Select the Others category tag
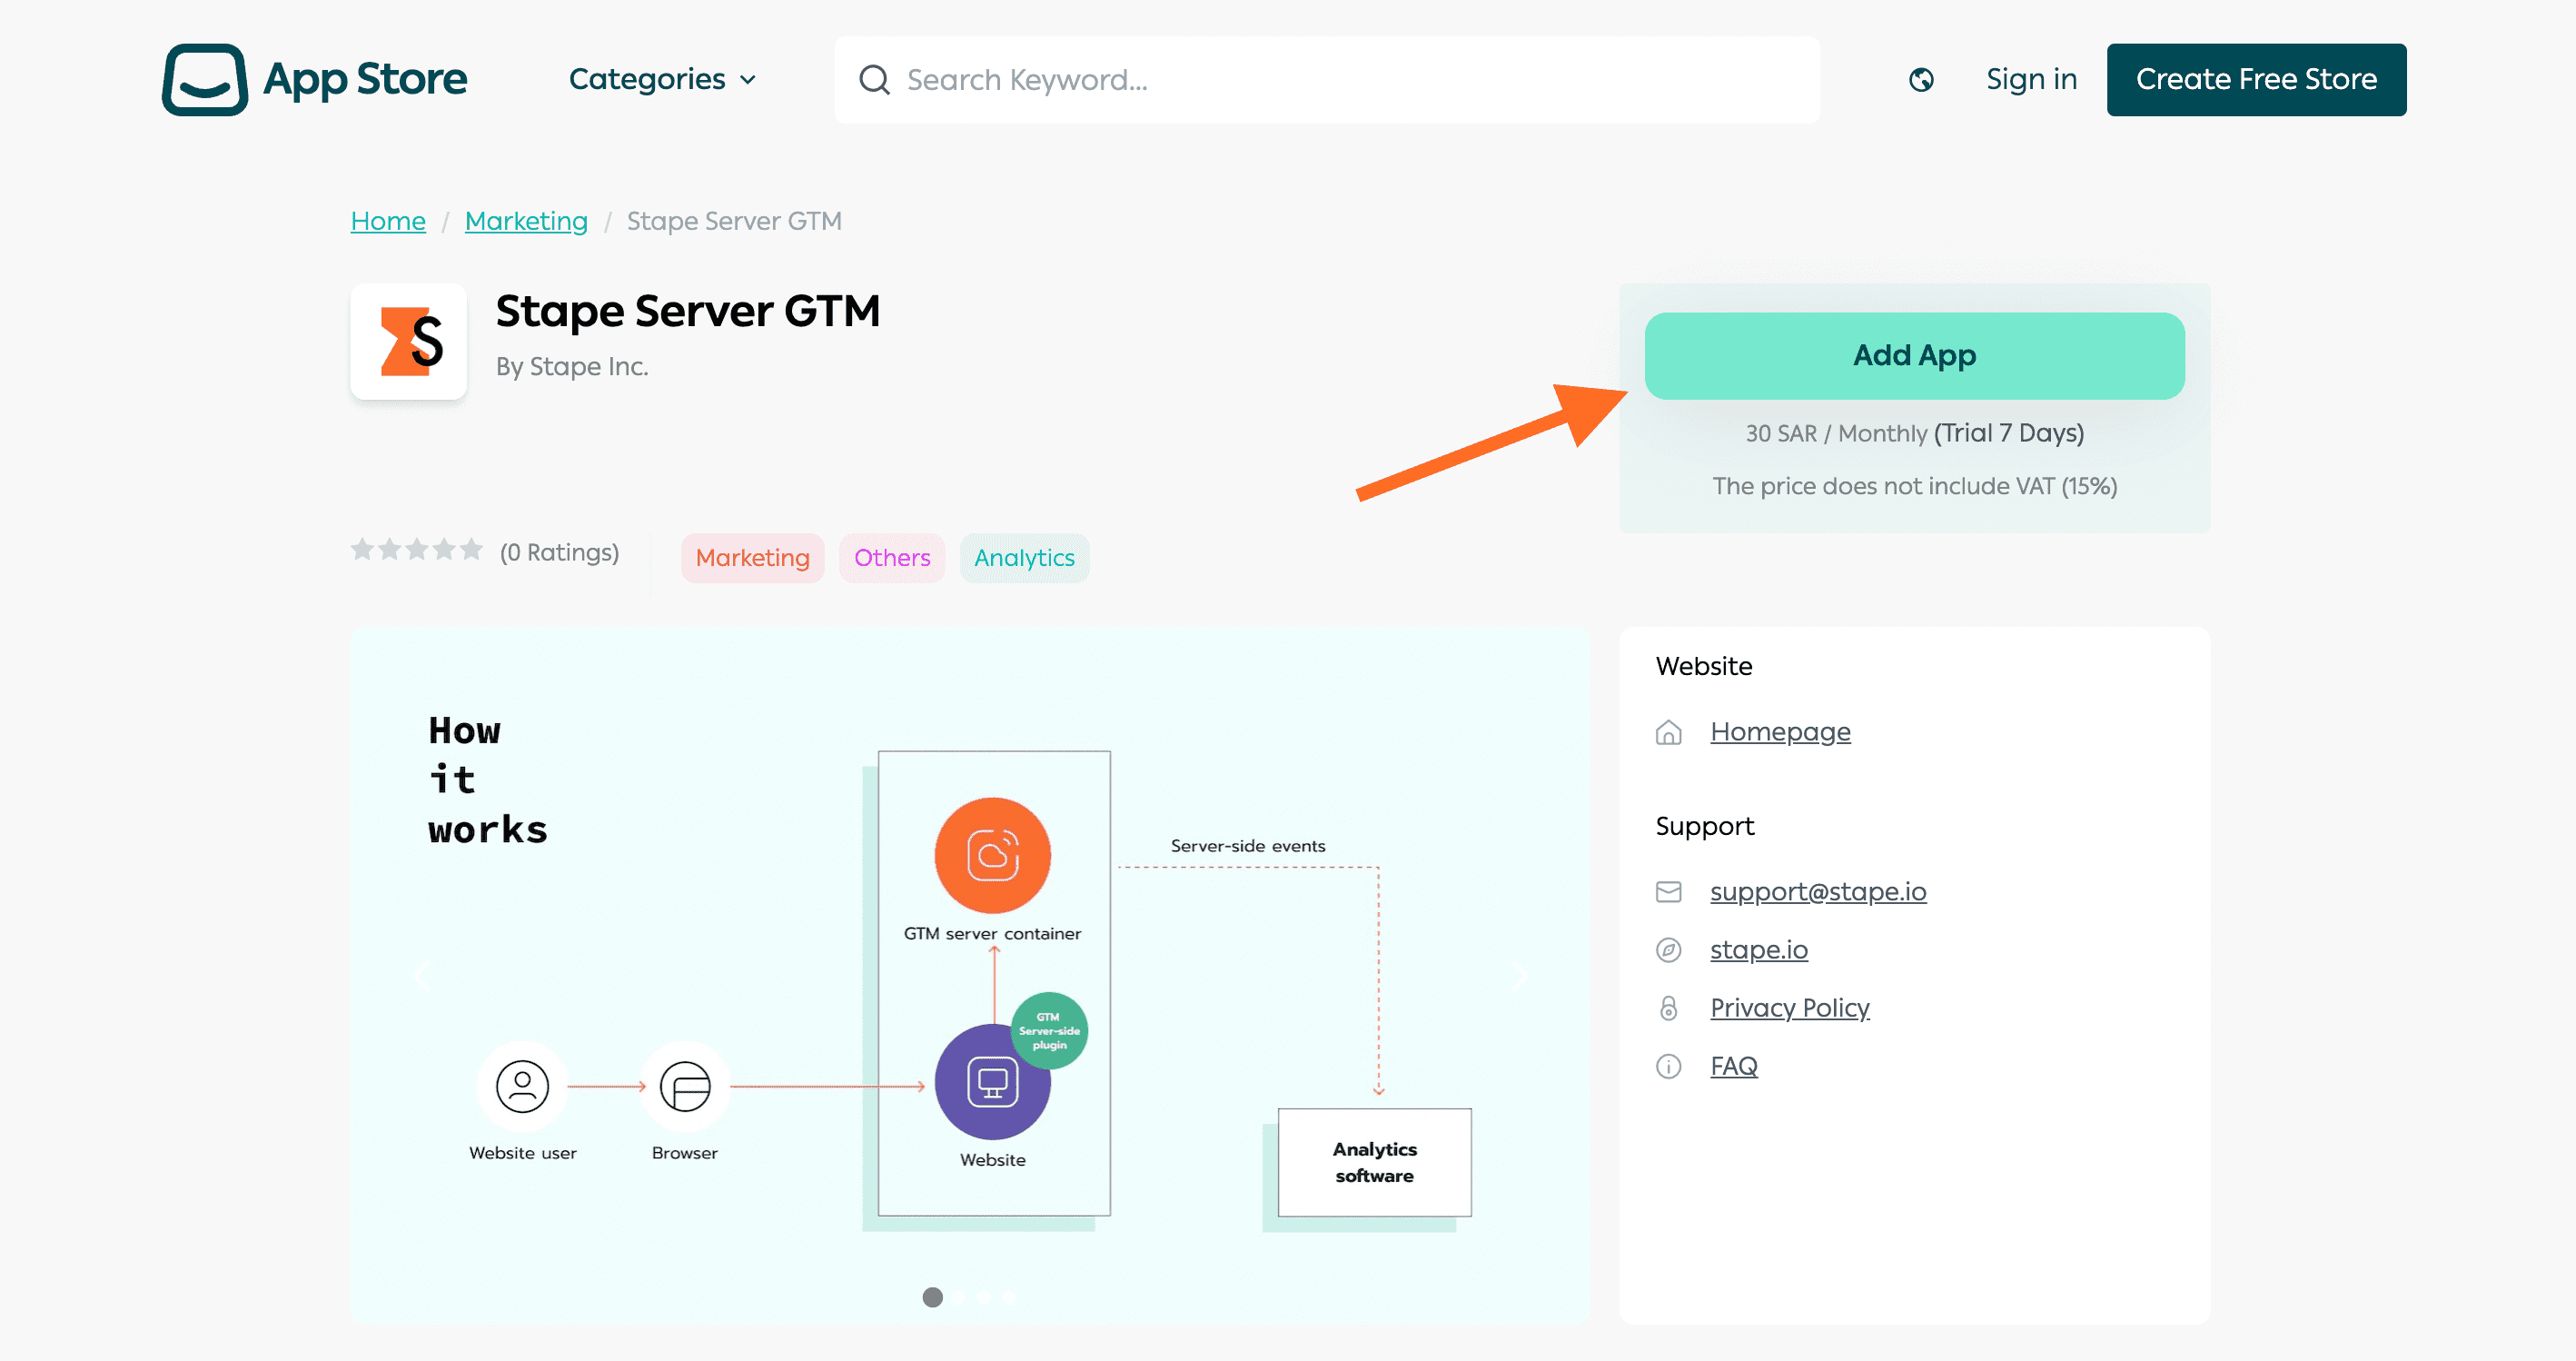2576x1361 pixels. tap(892, 558)
